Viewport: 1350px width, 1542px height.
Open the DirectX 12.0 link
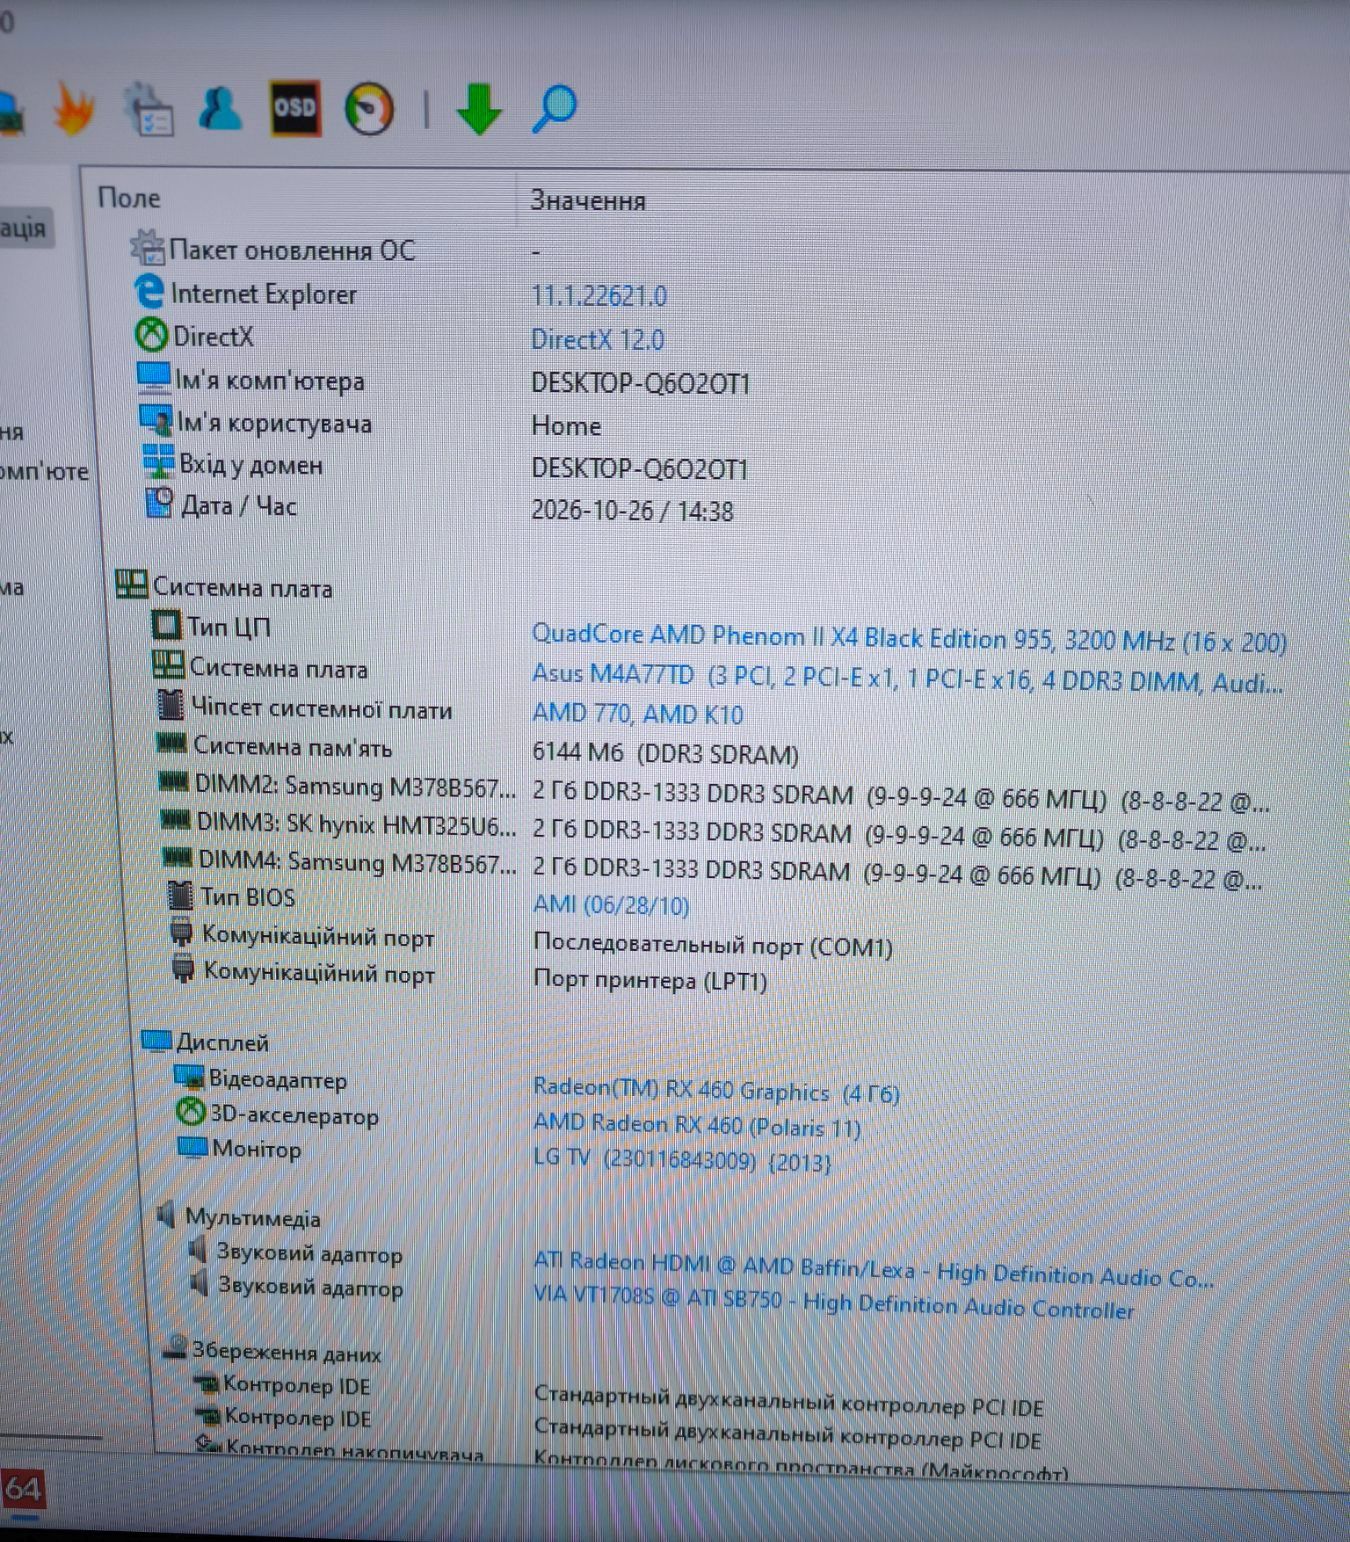click(597, 339)
